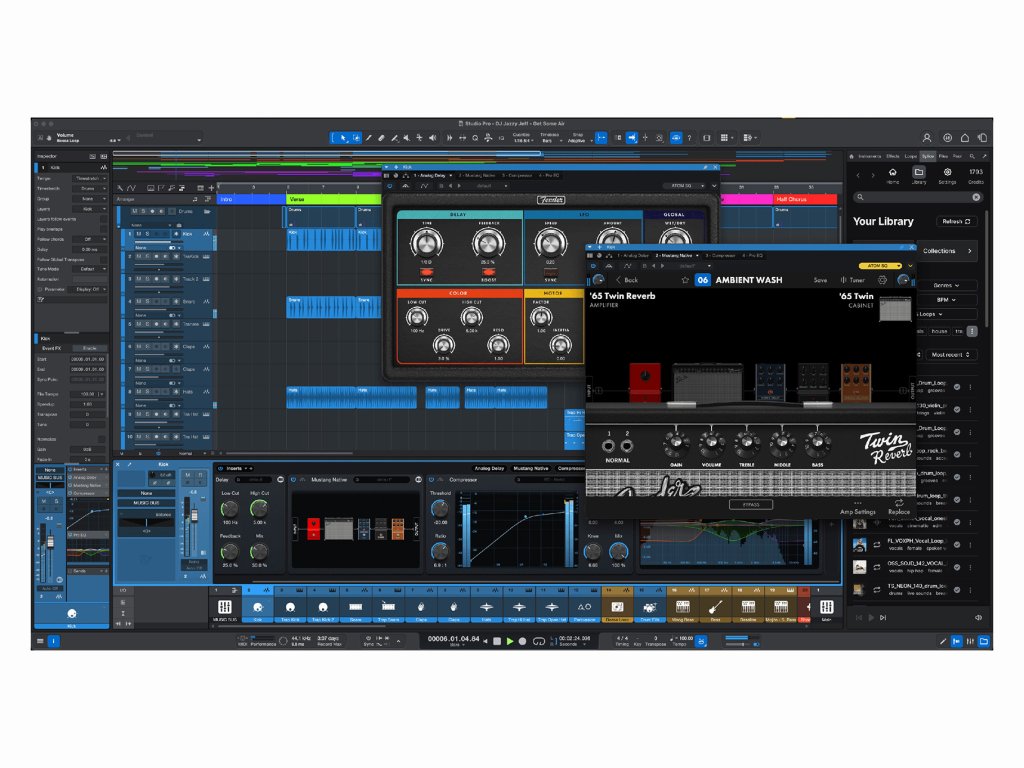This screenshot has width=1024, height=768.
Task: Switch browser to Files tab
Action: [943, 156]
